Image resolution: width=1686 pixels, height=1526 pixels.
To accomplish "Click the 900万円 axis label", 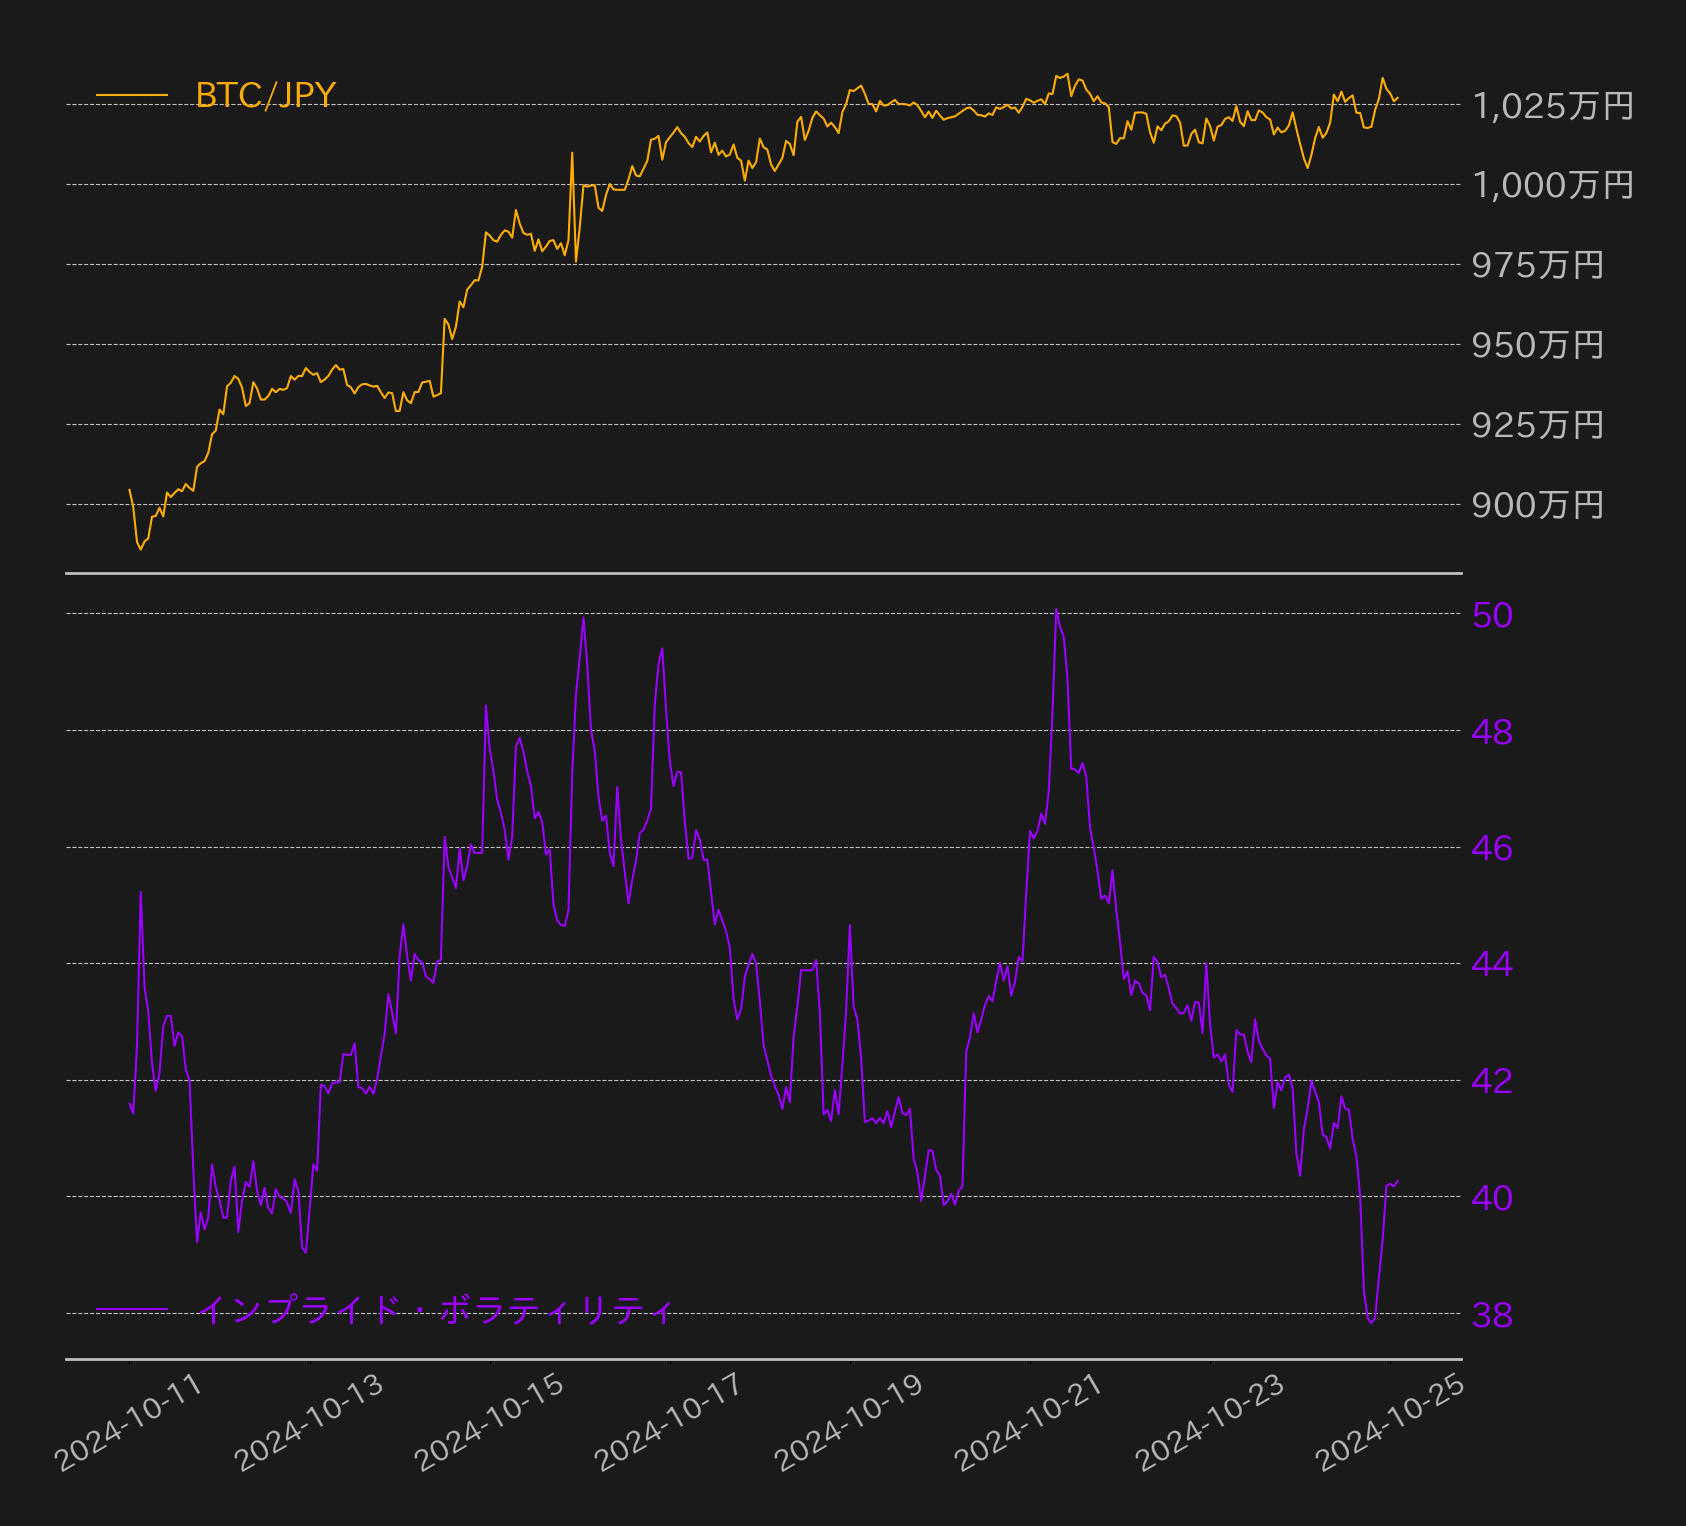I will (1538, 506).
